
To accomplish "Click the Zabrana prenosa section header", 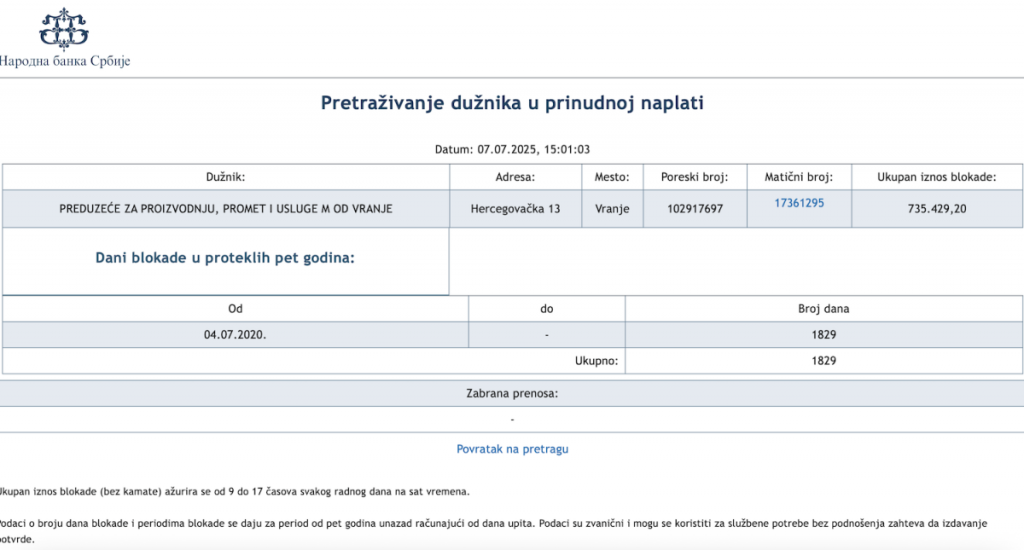I will [x=512, y=394].
